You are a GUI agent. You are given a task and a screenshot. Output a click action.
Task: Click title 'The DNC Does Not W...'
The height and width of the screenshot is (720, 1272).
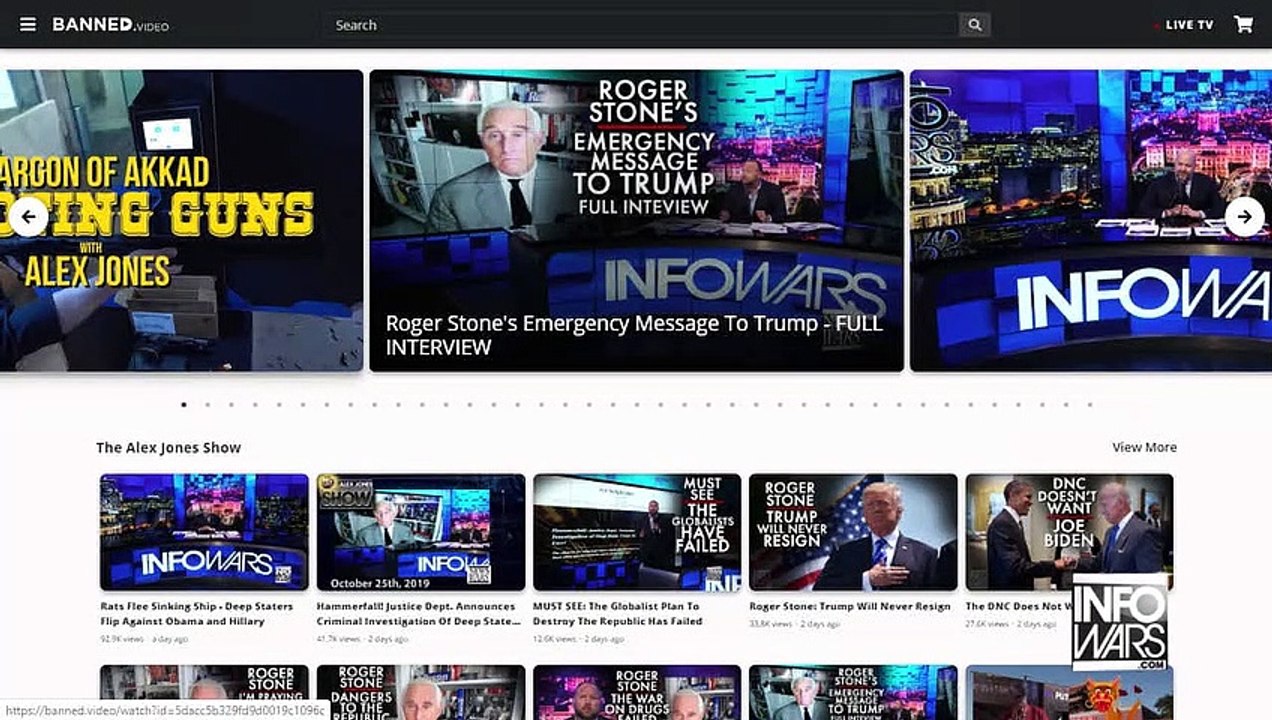1018,606
